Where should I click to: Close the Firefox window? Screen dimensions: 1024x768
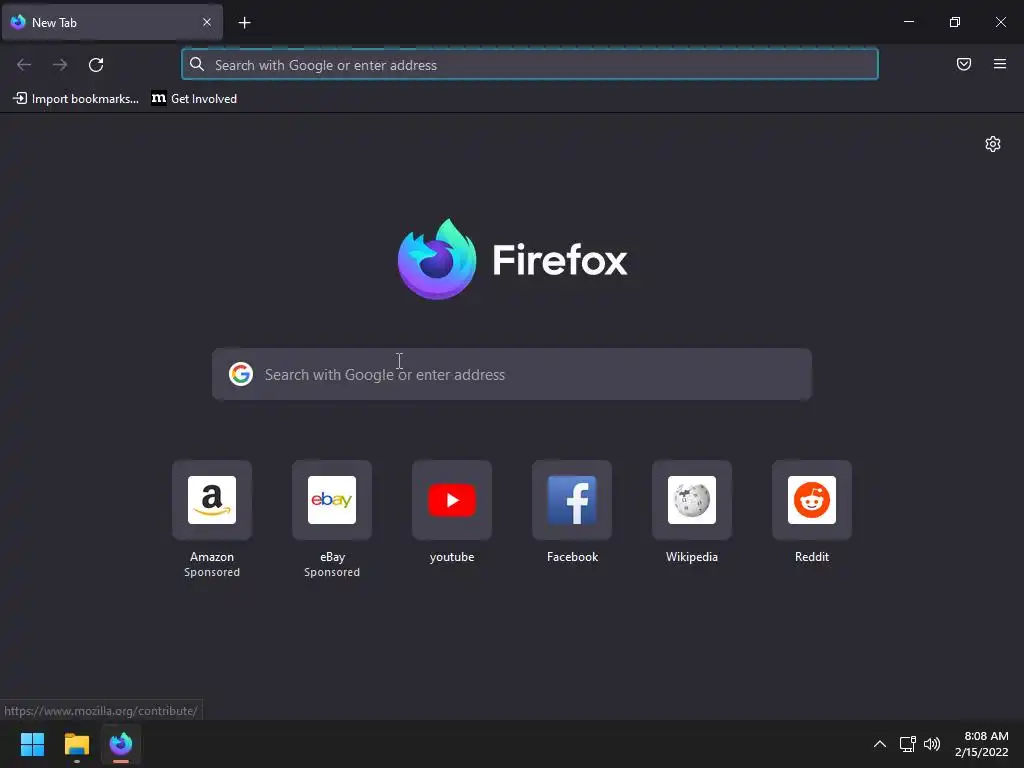click(1000, 22)
